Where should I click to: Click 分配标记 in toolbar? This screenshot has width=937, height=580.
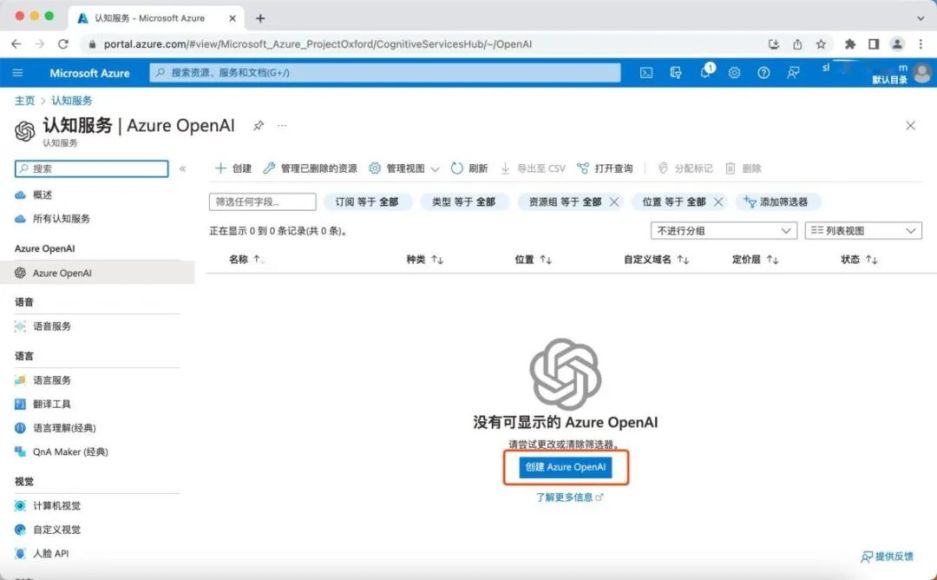click(685, 168)
